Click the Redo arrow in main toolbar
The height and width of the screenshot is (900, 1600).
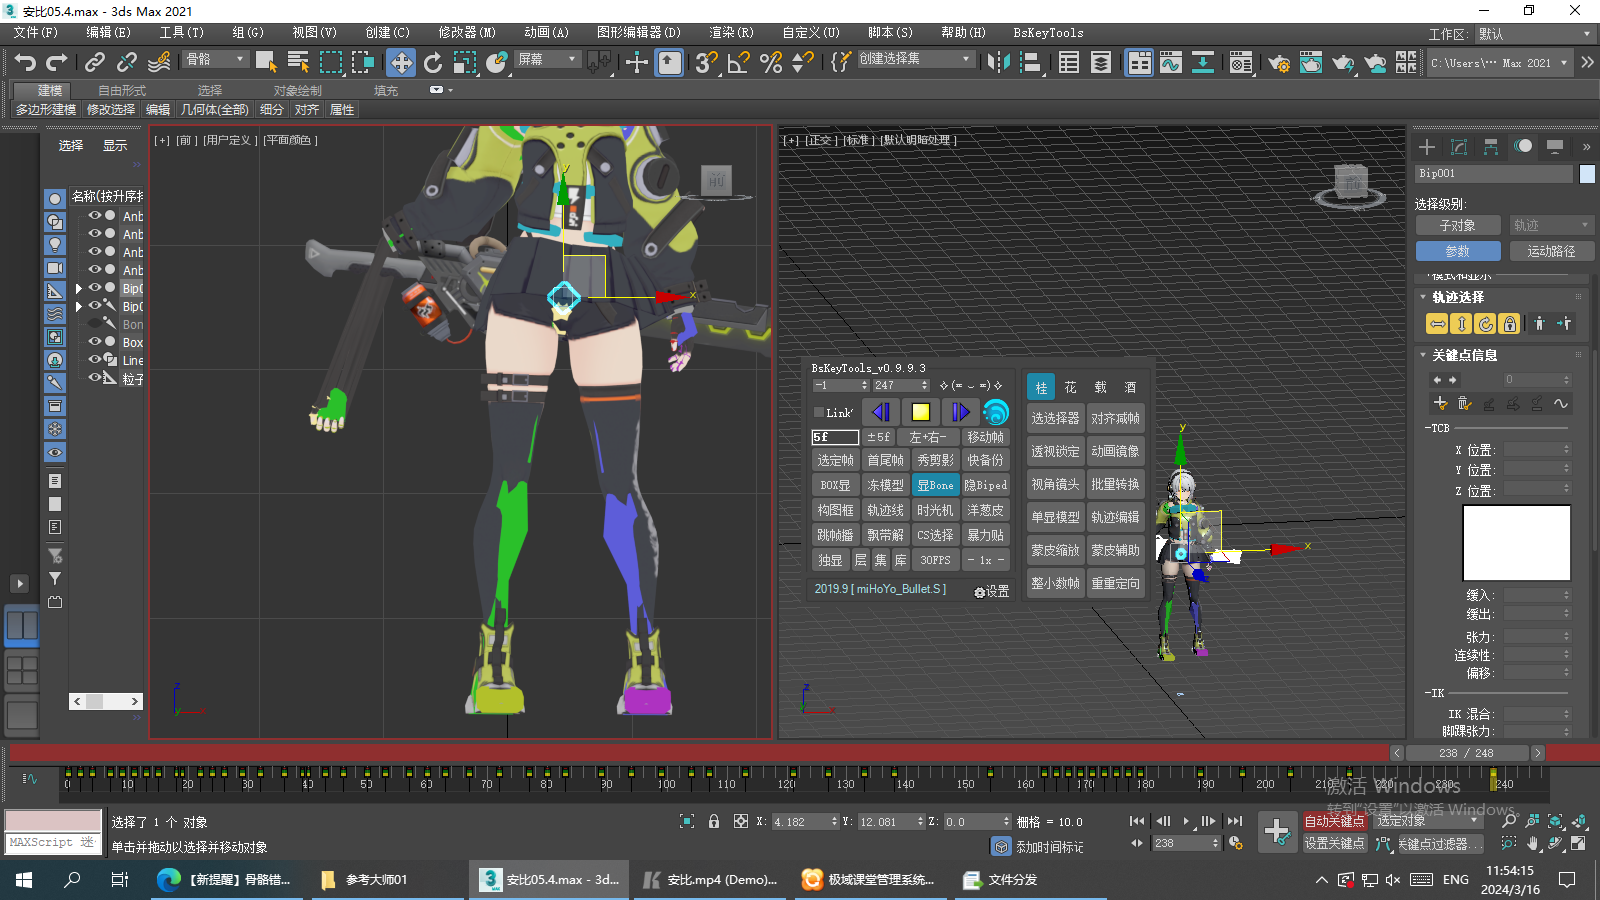tap(57, 62)
